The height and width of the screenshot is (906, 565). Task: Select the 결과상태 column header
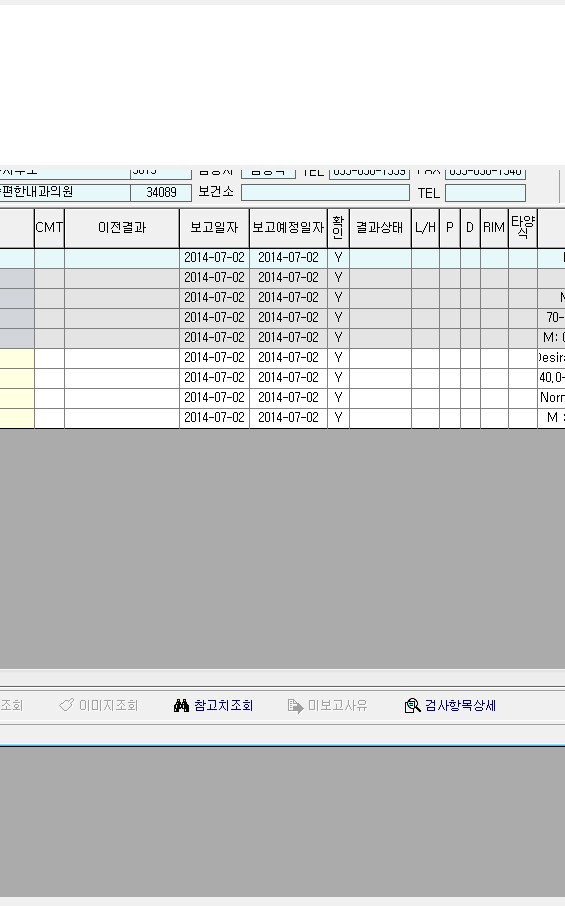[380, 228]
